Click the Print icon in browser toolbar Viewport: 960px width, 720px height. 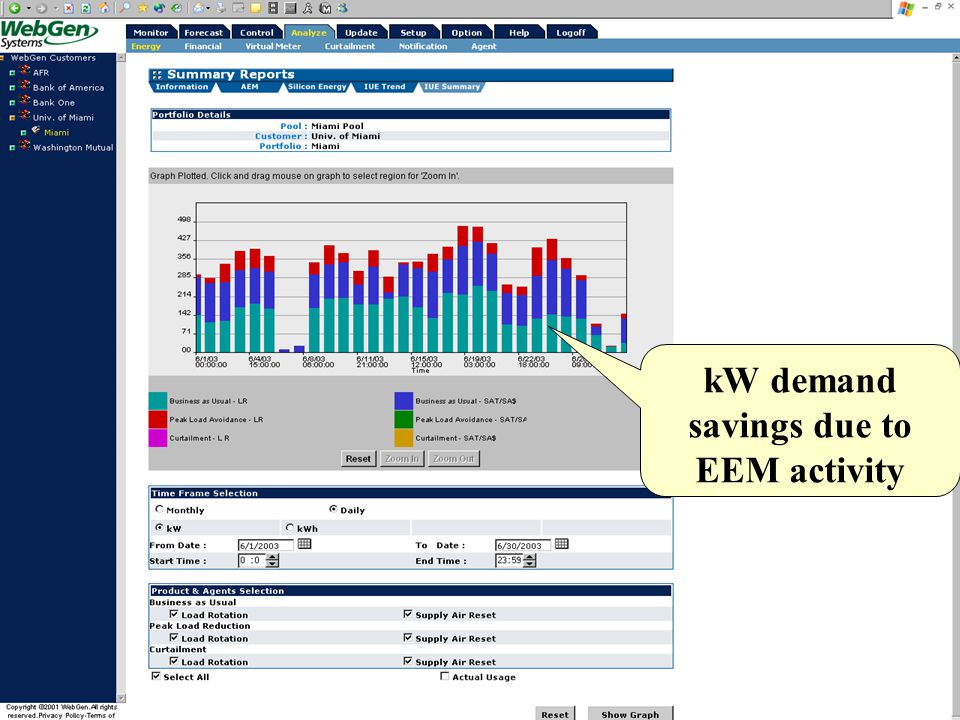(x=221, y=8)
